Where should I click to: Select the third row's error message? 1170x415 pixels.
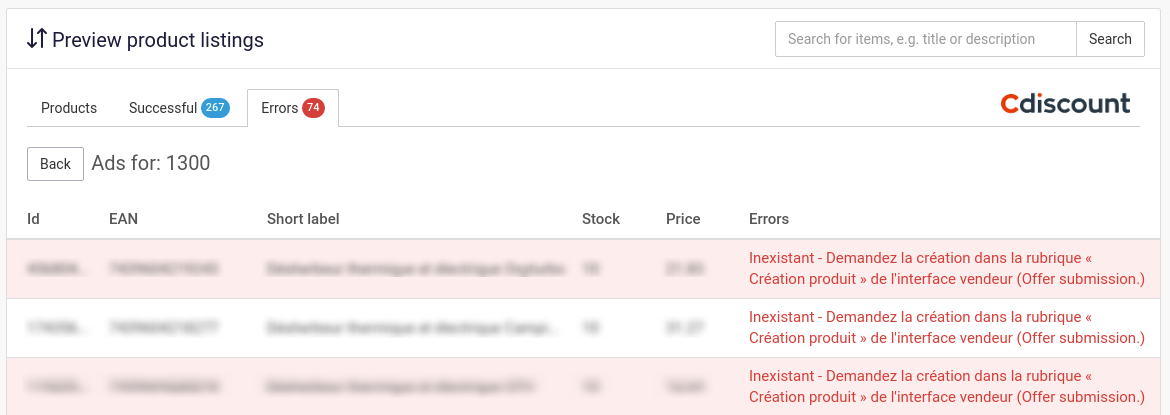(x=946, y=386)
